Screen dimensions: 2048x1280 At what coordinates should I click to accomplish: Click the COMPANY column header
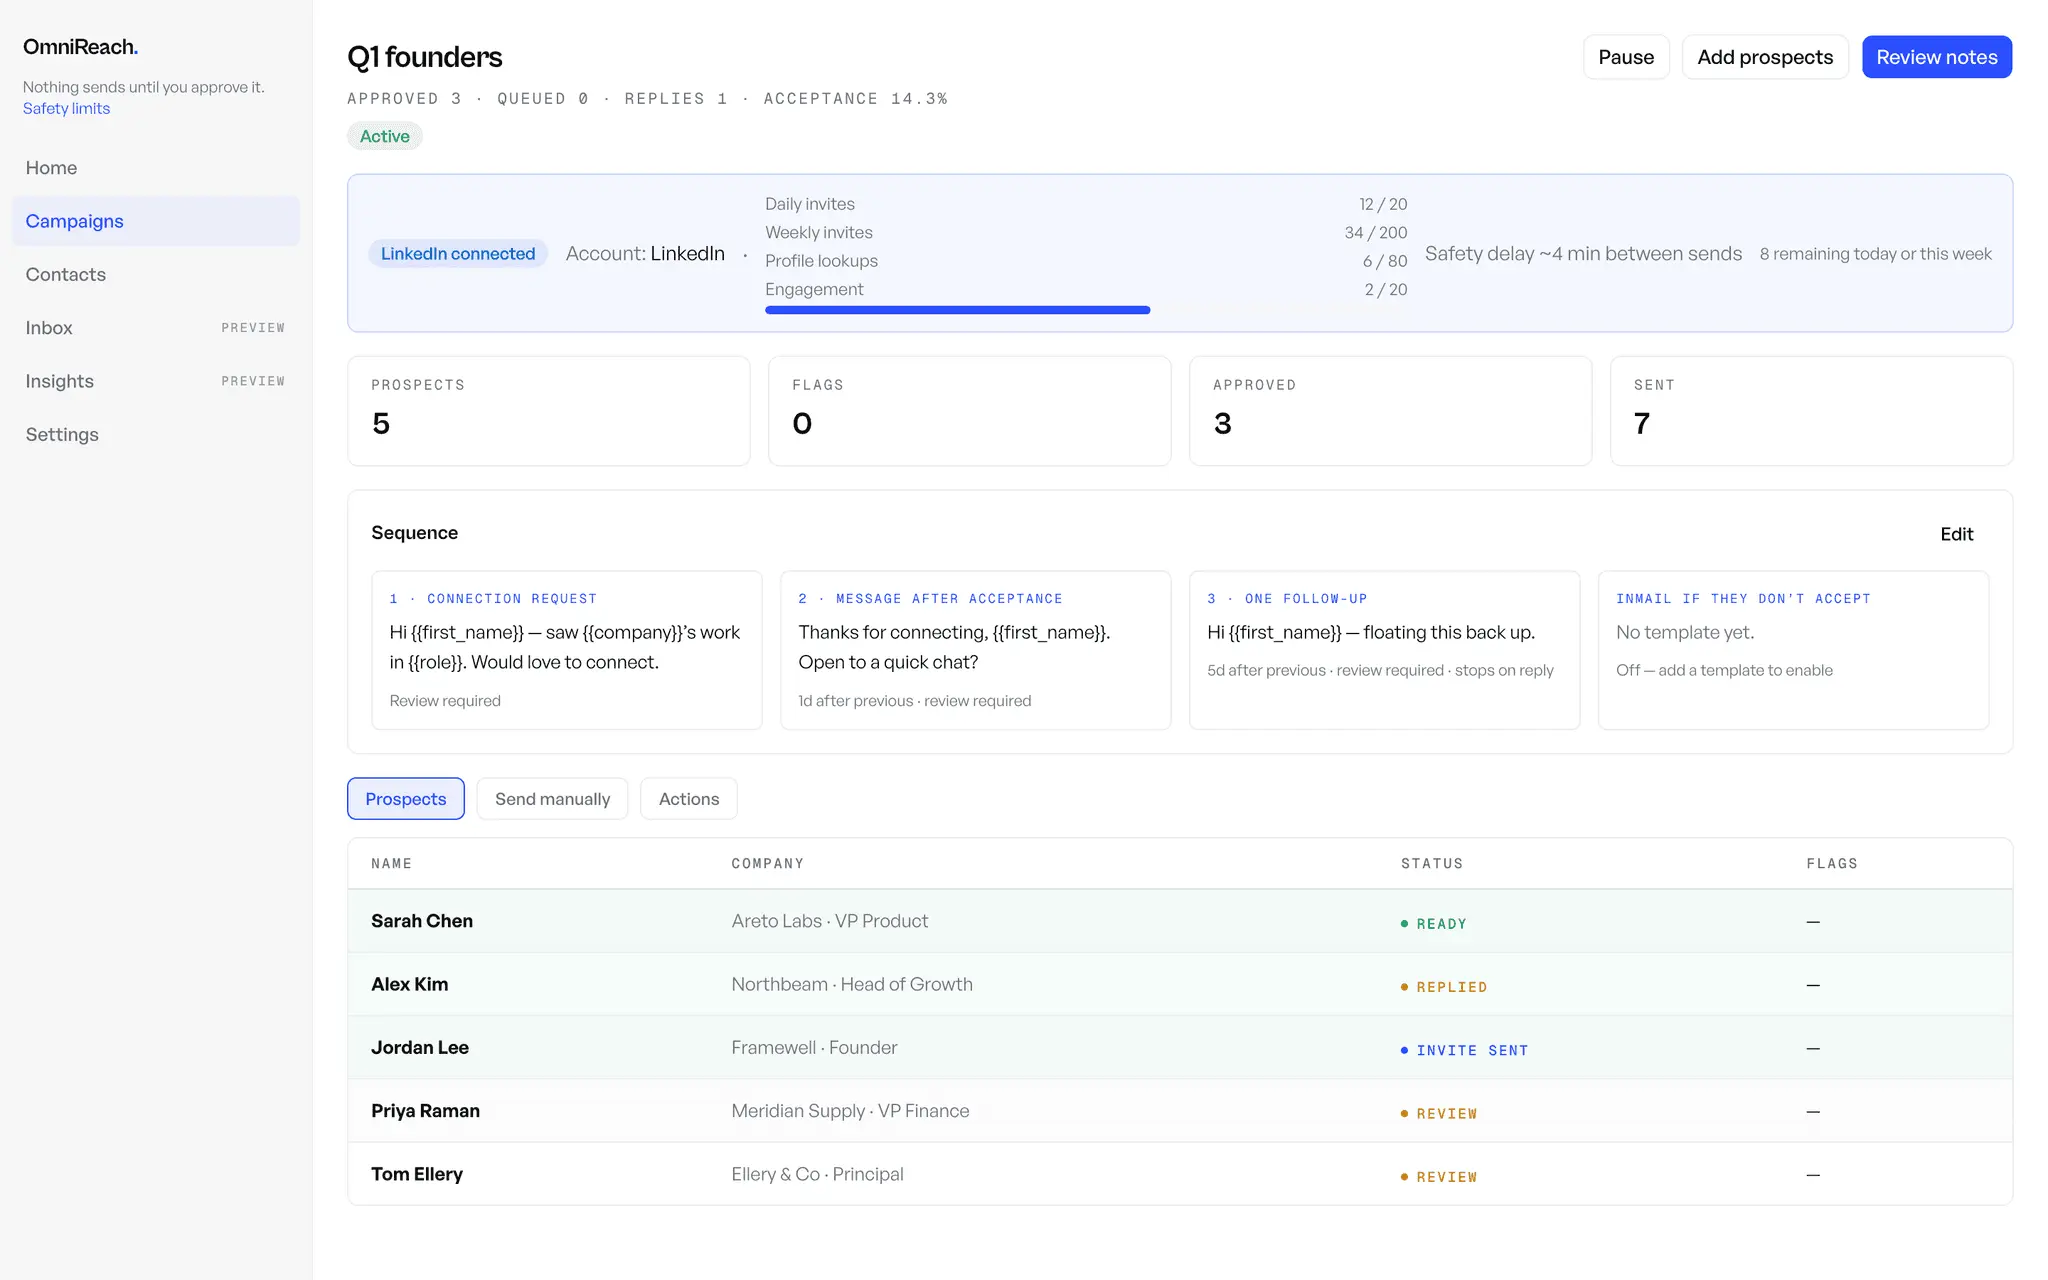click(x=767, y=864)
